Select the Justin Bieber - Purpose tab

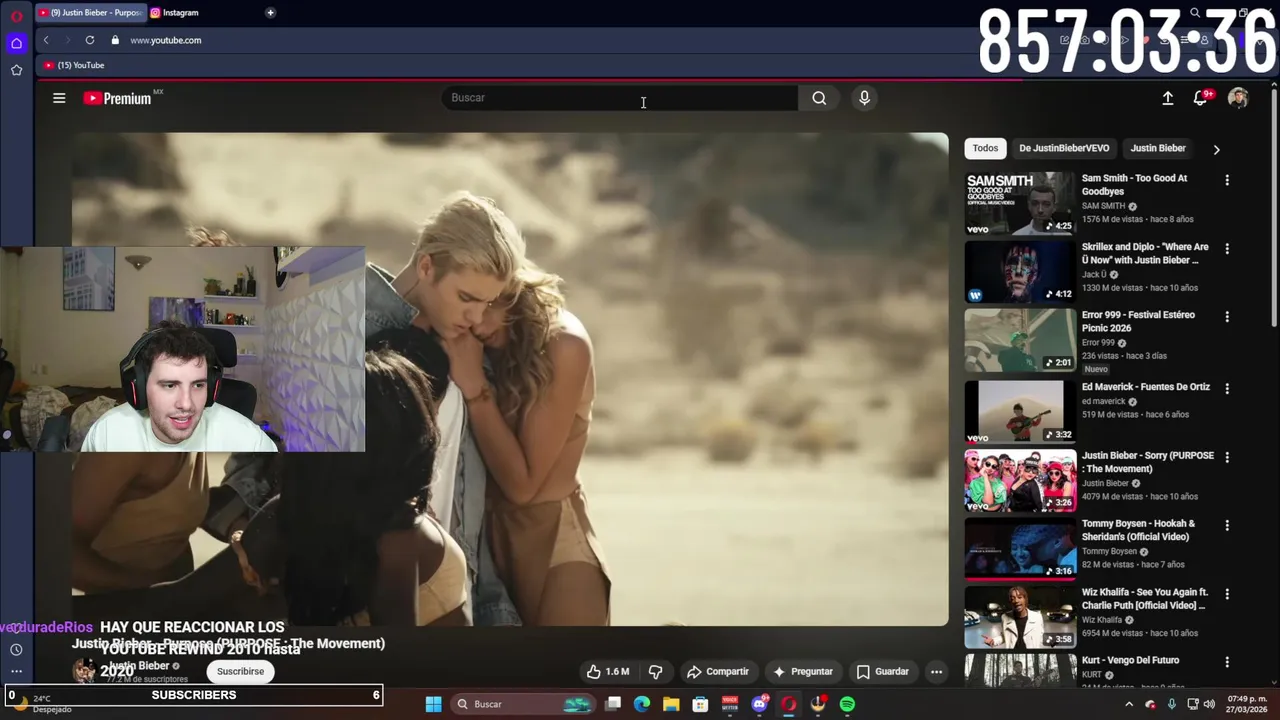[x=90, y=13]
